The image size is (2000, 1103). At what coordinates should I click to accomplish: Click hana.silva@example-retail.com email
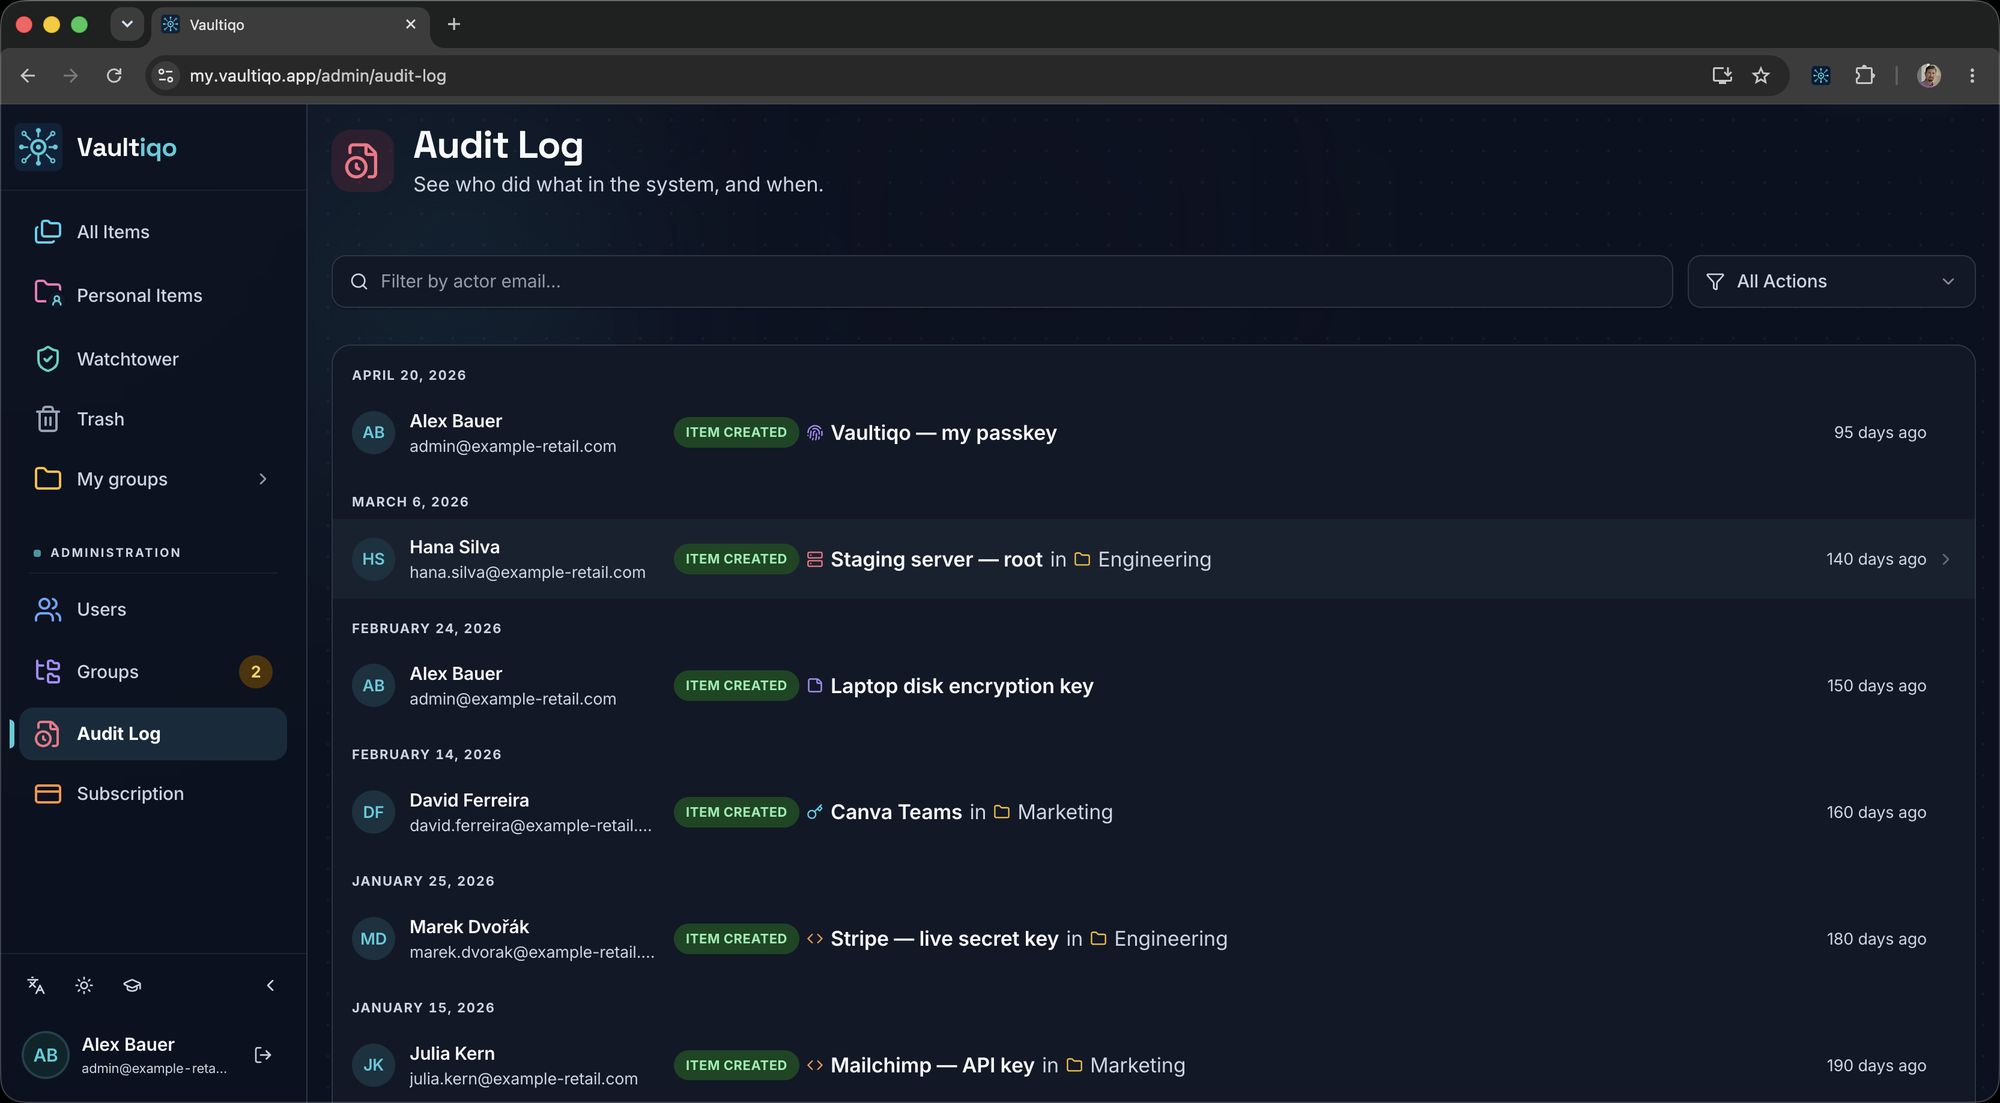(527, 573)
